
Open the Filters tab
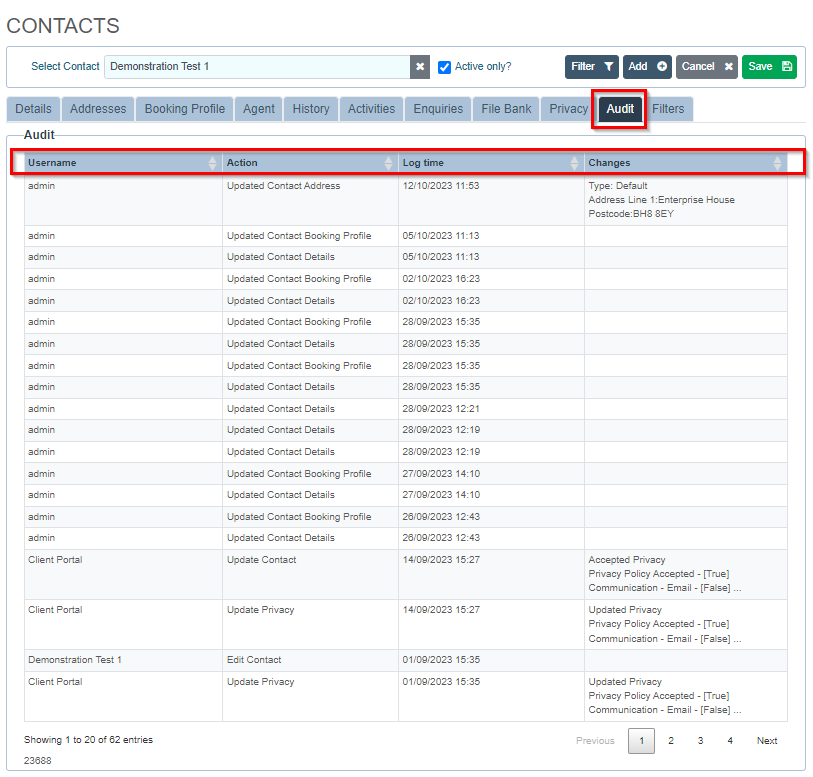pyautogui.click(x=668, y=109)
